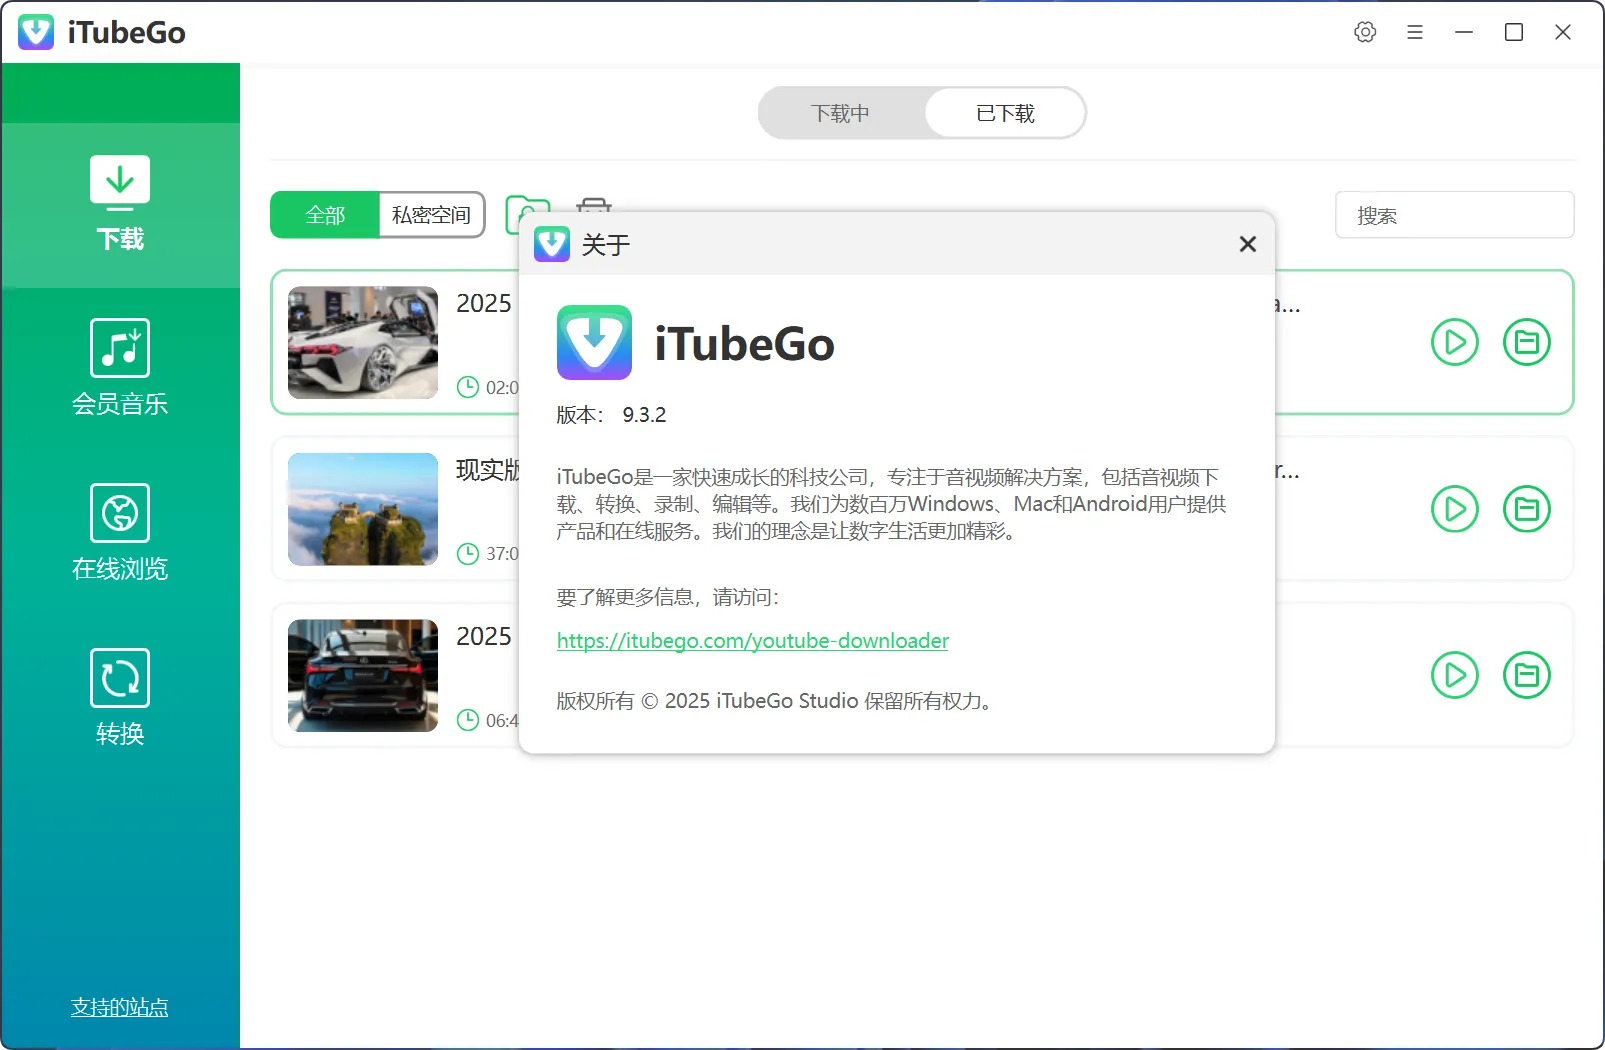1605x1050 pixels.
Task: Open file folder for third video
Action: (1526, 675)
